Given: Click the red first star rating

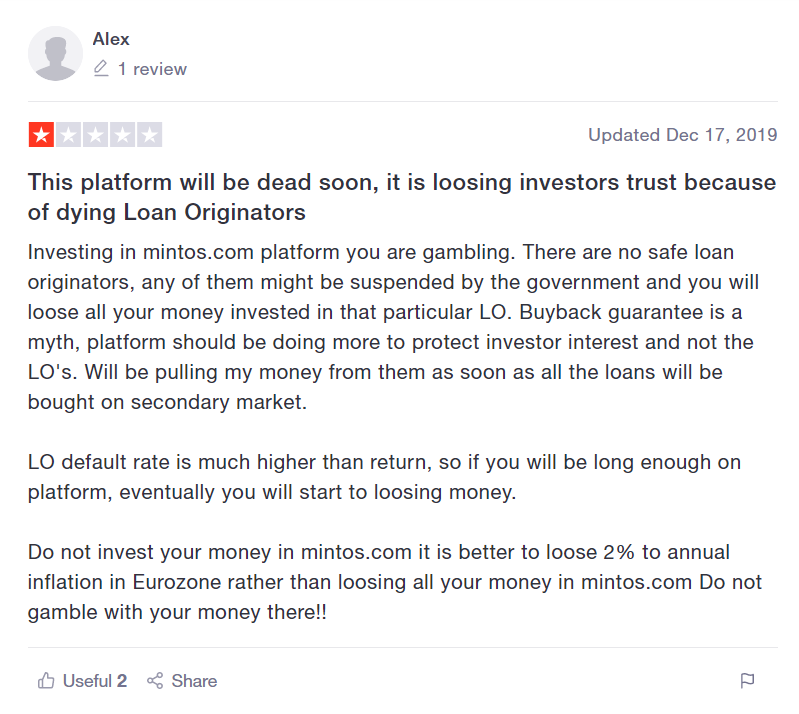Looking at the screenshot, I should (x=41, y=135).
